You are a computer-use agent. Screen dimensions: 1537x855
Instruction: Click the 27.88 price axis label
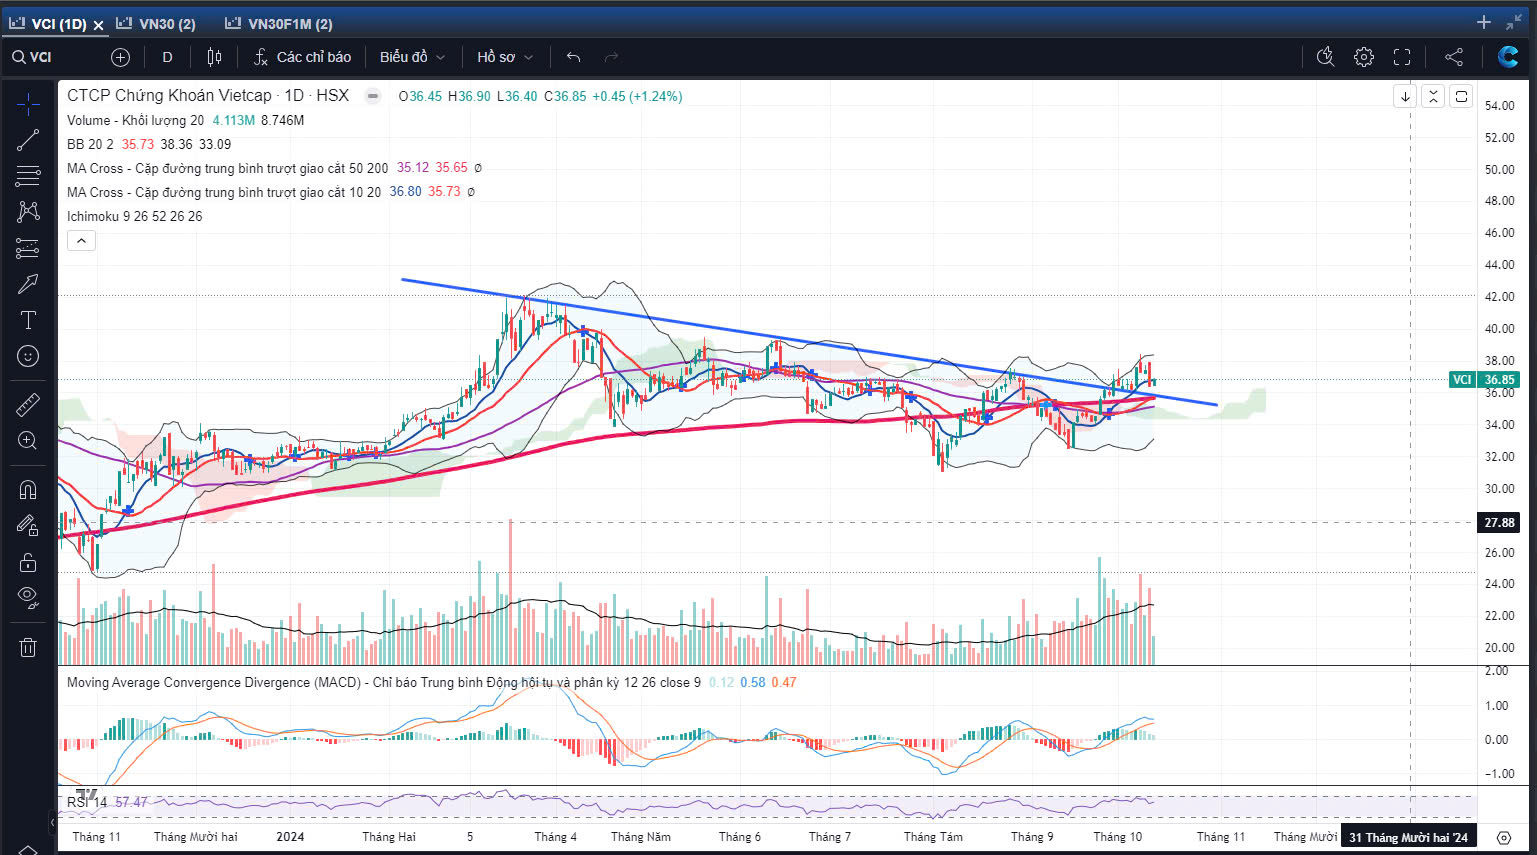point(1498,522)
